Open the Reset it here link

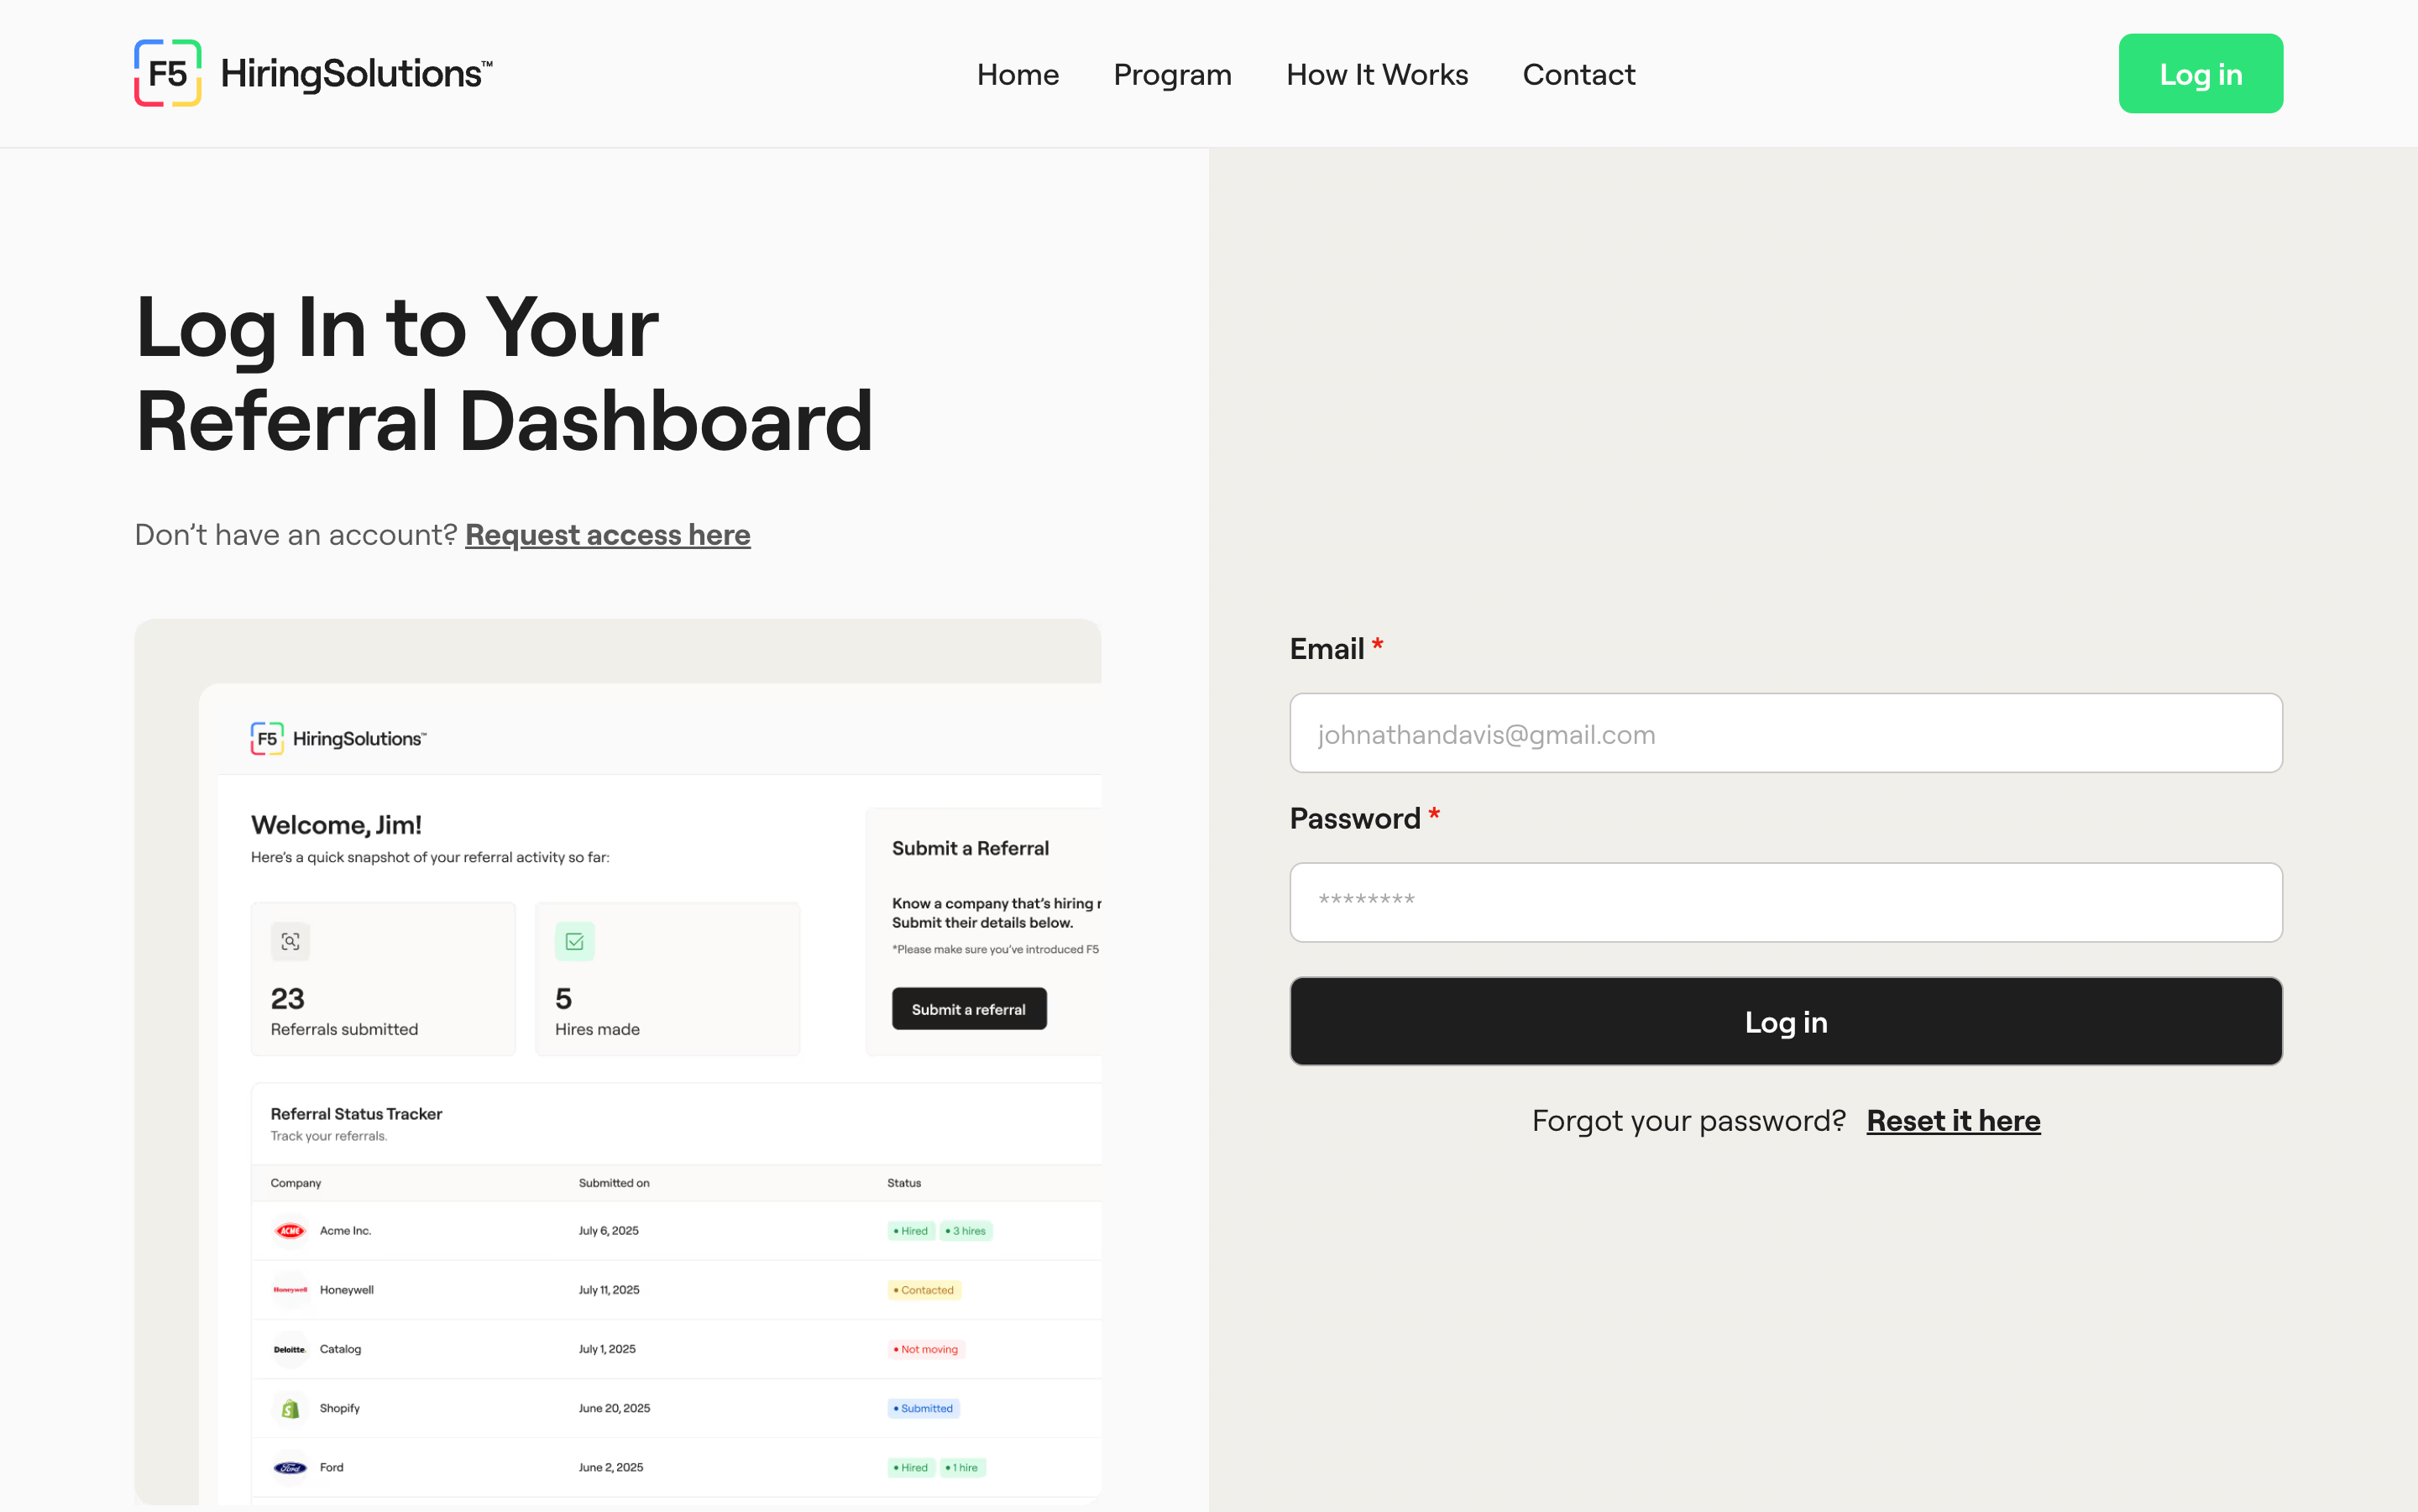(x=1953, y=1120)
